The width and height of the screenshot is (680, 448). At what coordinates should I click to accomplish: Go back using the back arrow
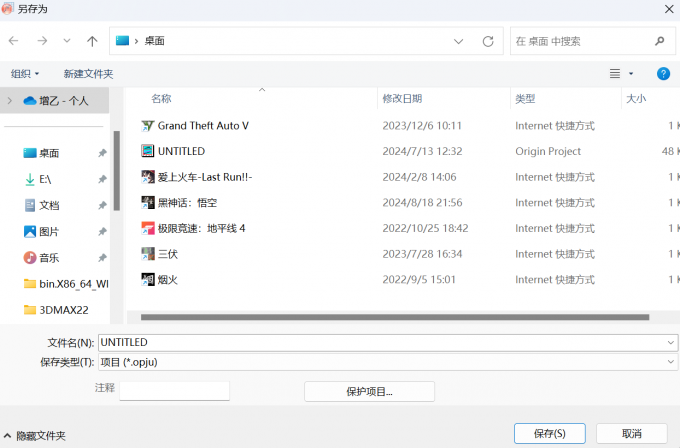coord(13,41)
